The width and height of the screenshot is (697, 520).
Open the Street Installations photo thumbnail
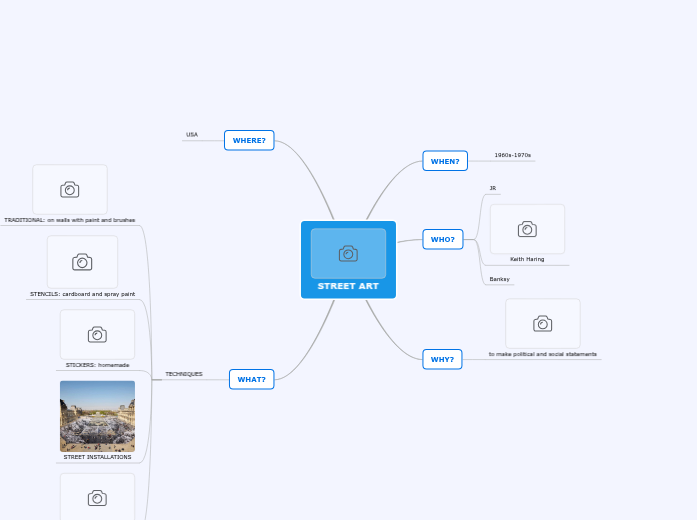point(97,416)
